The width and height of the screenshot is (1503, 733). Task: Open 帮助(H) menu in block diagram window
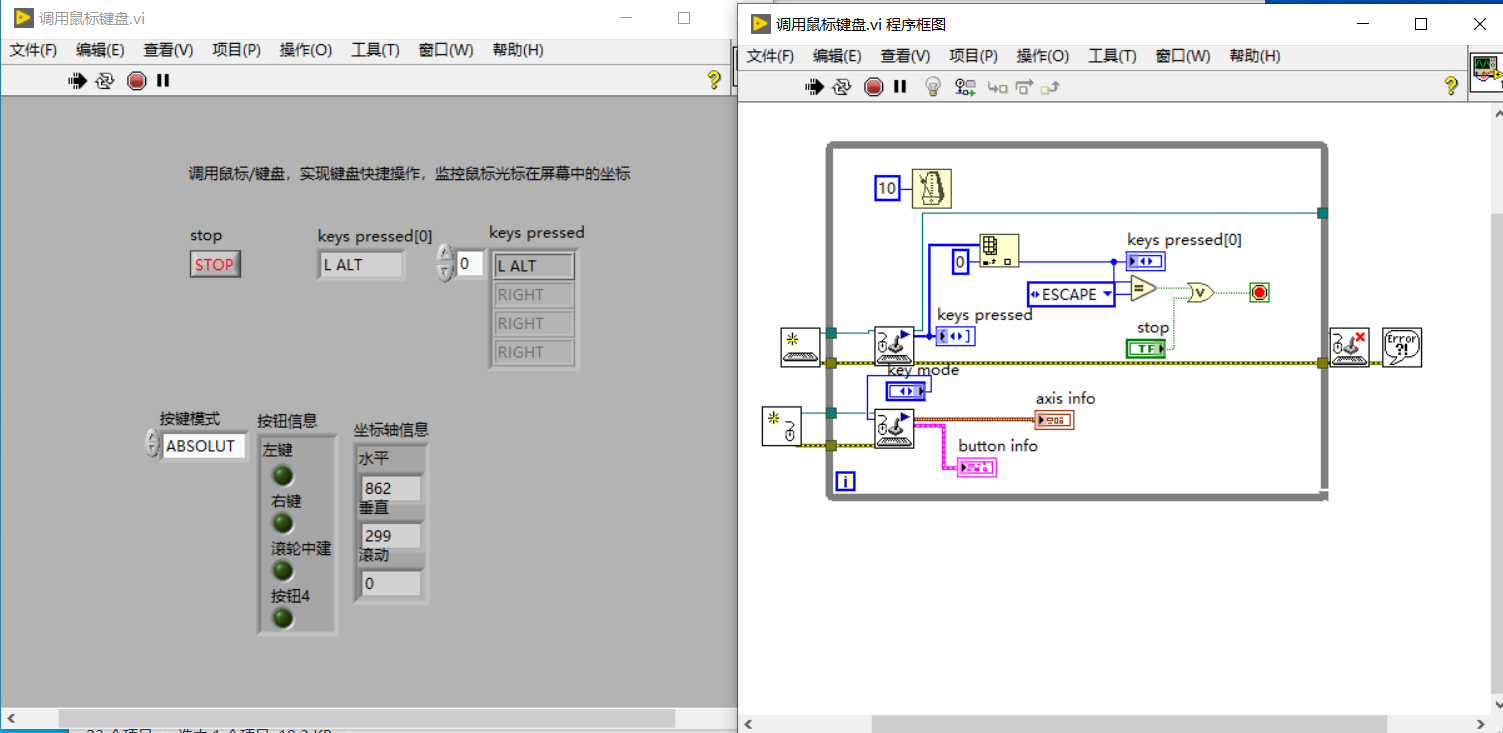tap(1255, 56)
